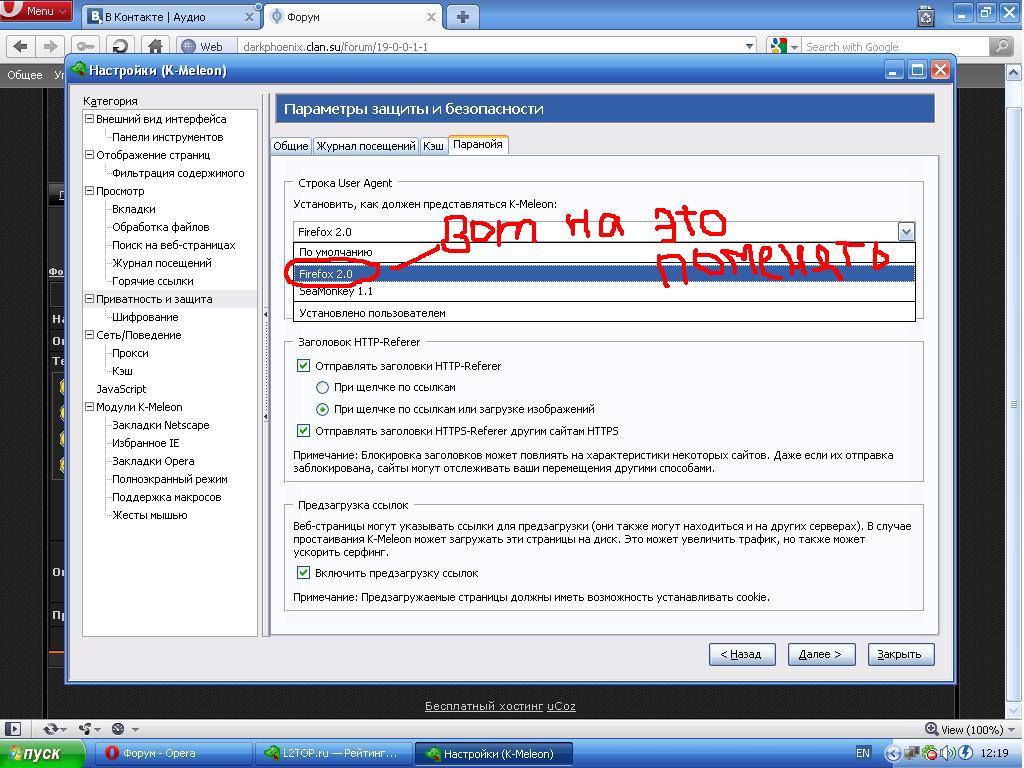This screenshot has width=1024, height=768.
Task: Click the volume speaker tray icon
Action: tap(948, 753)
